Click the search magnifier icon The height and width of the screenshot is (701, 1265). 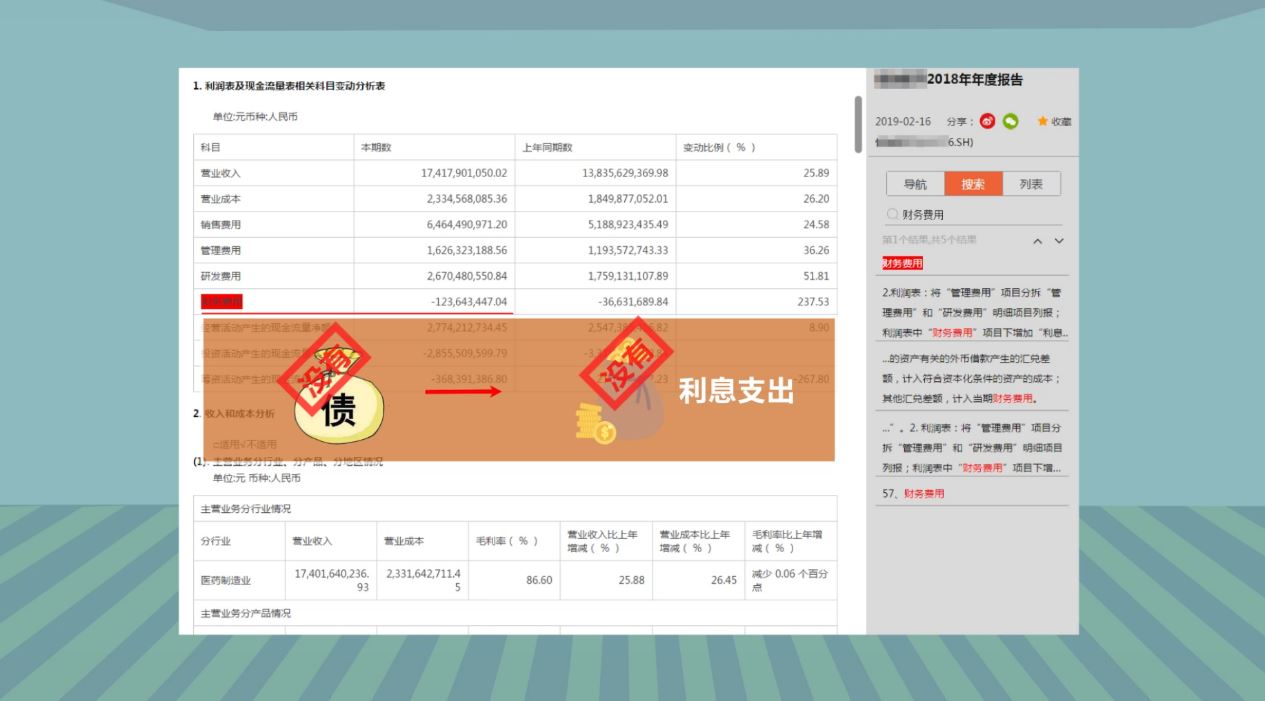[892, 214]
